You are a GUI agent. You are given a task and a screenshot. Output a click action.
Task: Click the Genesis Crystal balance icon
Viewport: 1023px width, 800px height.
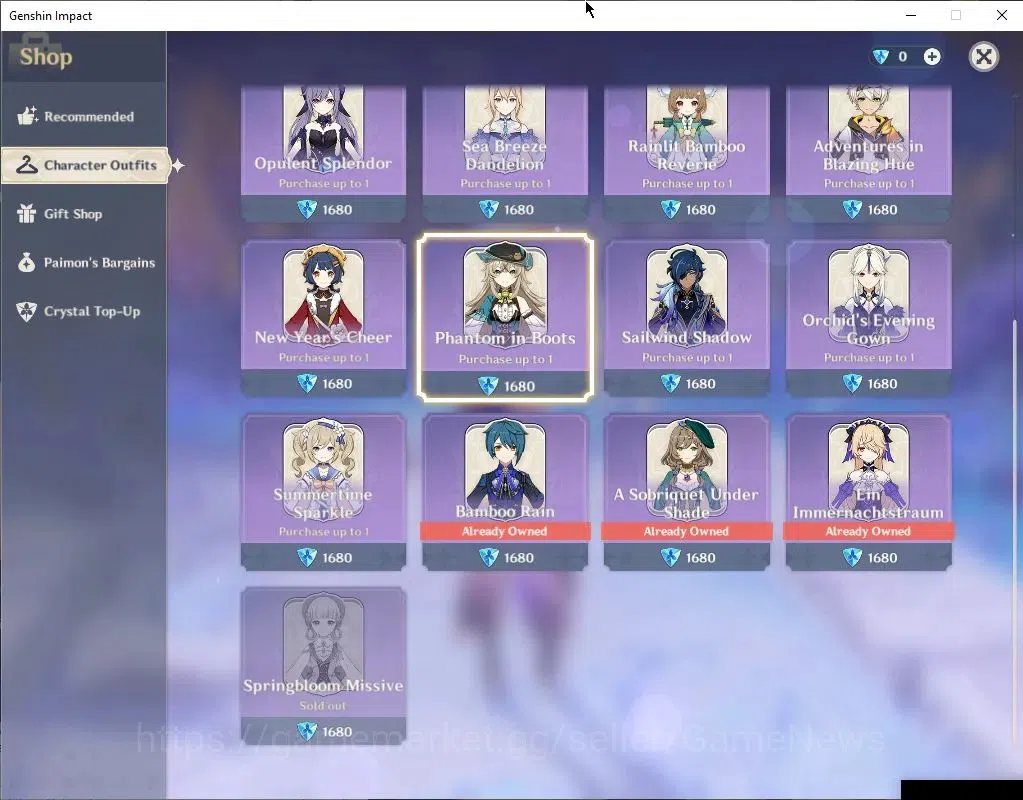[881, 57]
